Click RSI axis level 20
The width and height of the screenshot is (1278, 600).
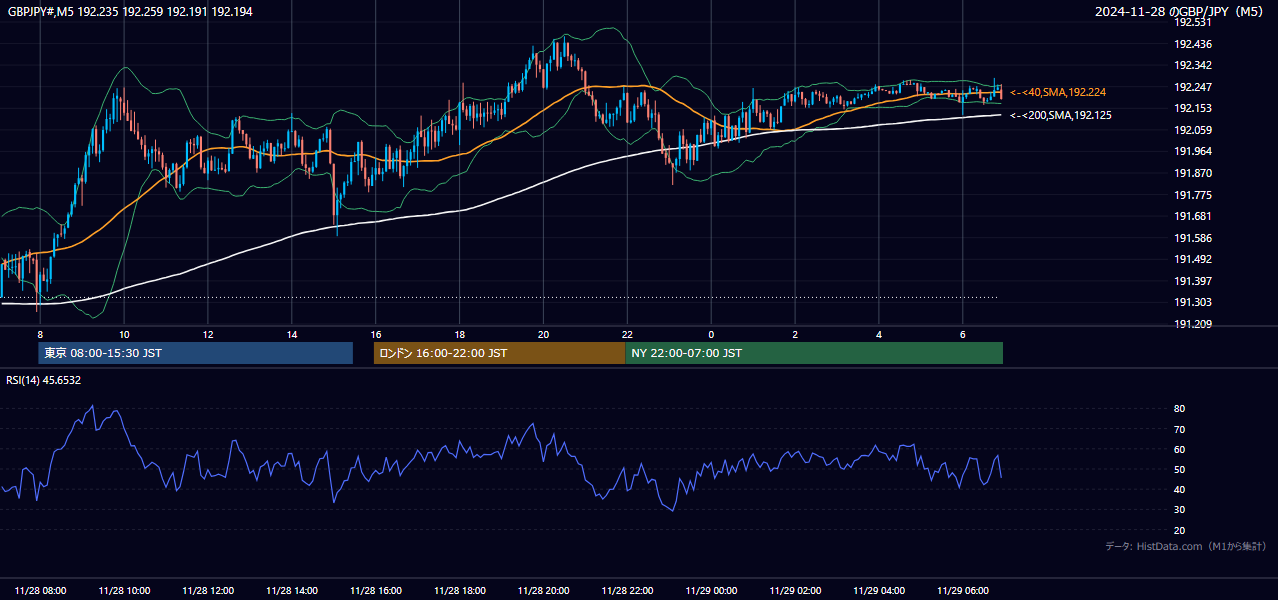point(1179,530)
